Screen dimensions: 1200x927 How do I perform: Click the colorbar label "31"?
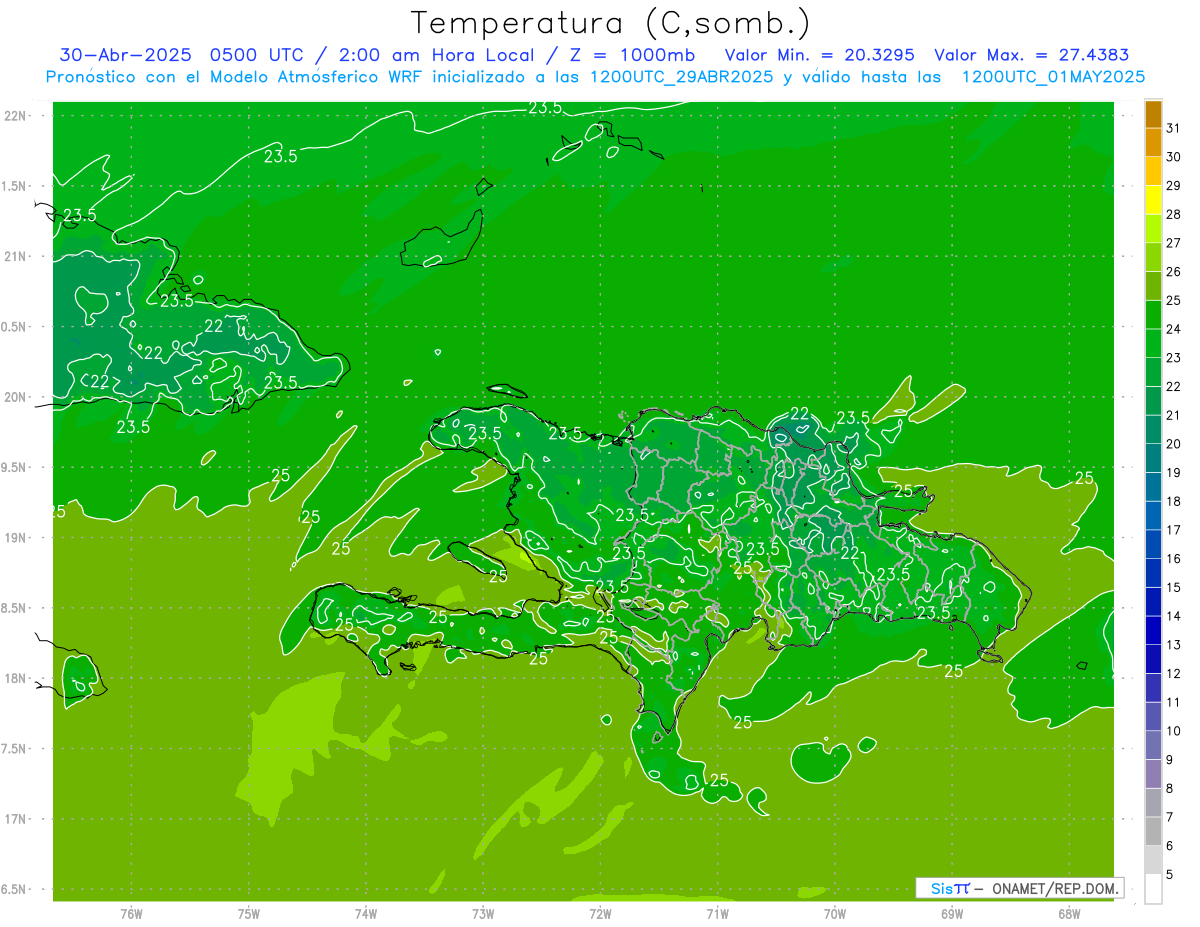(x=1174, y=128)
